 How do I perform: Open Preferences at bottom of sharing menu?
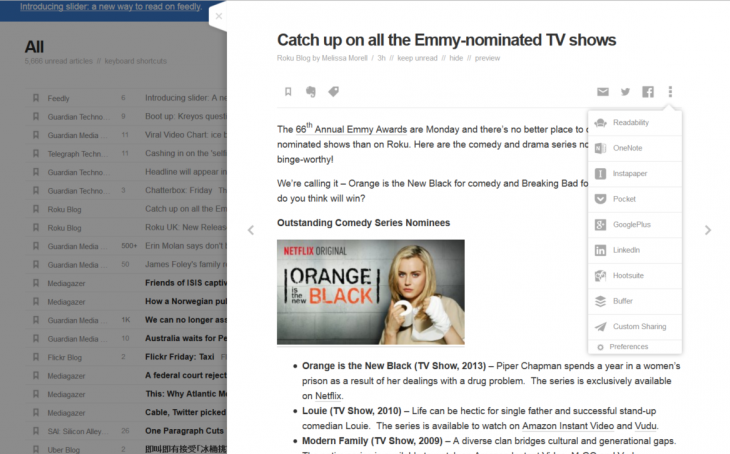(x=628, y=347)
